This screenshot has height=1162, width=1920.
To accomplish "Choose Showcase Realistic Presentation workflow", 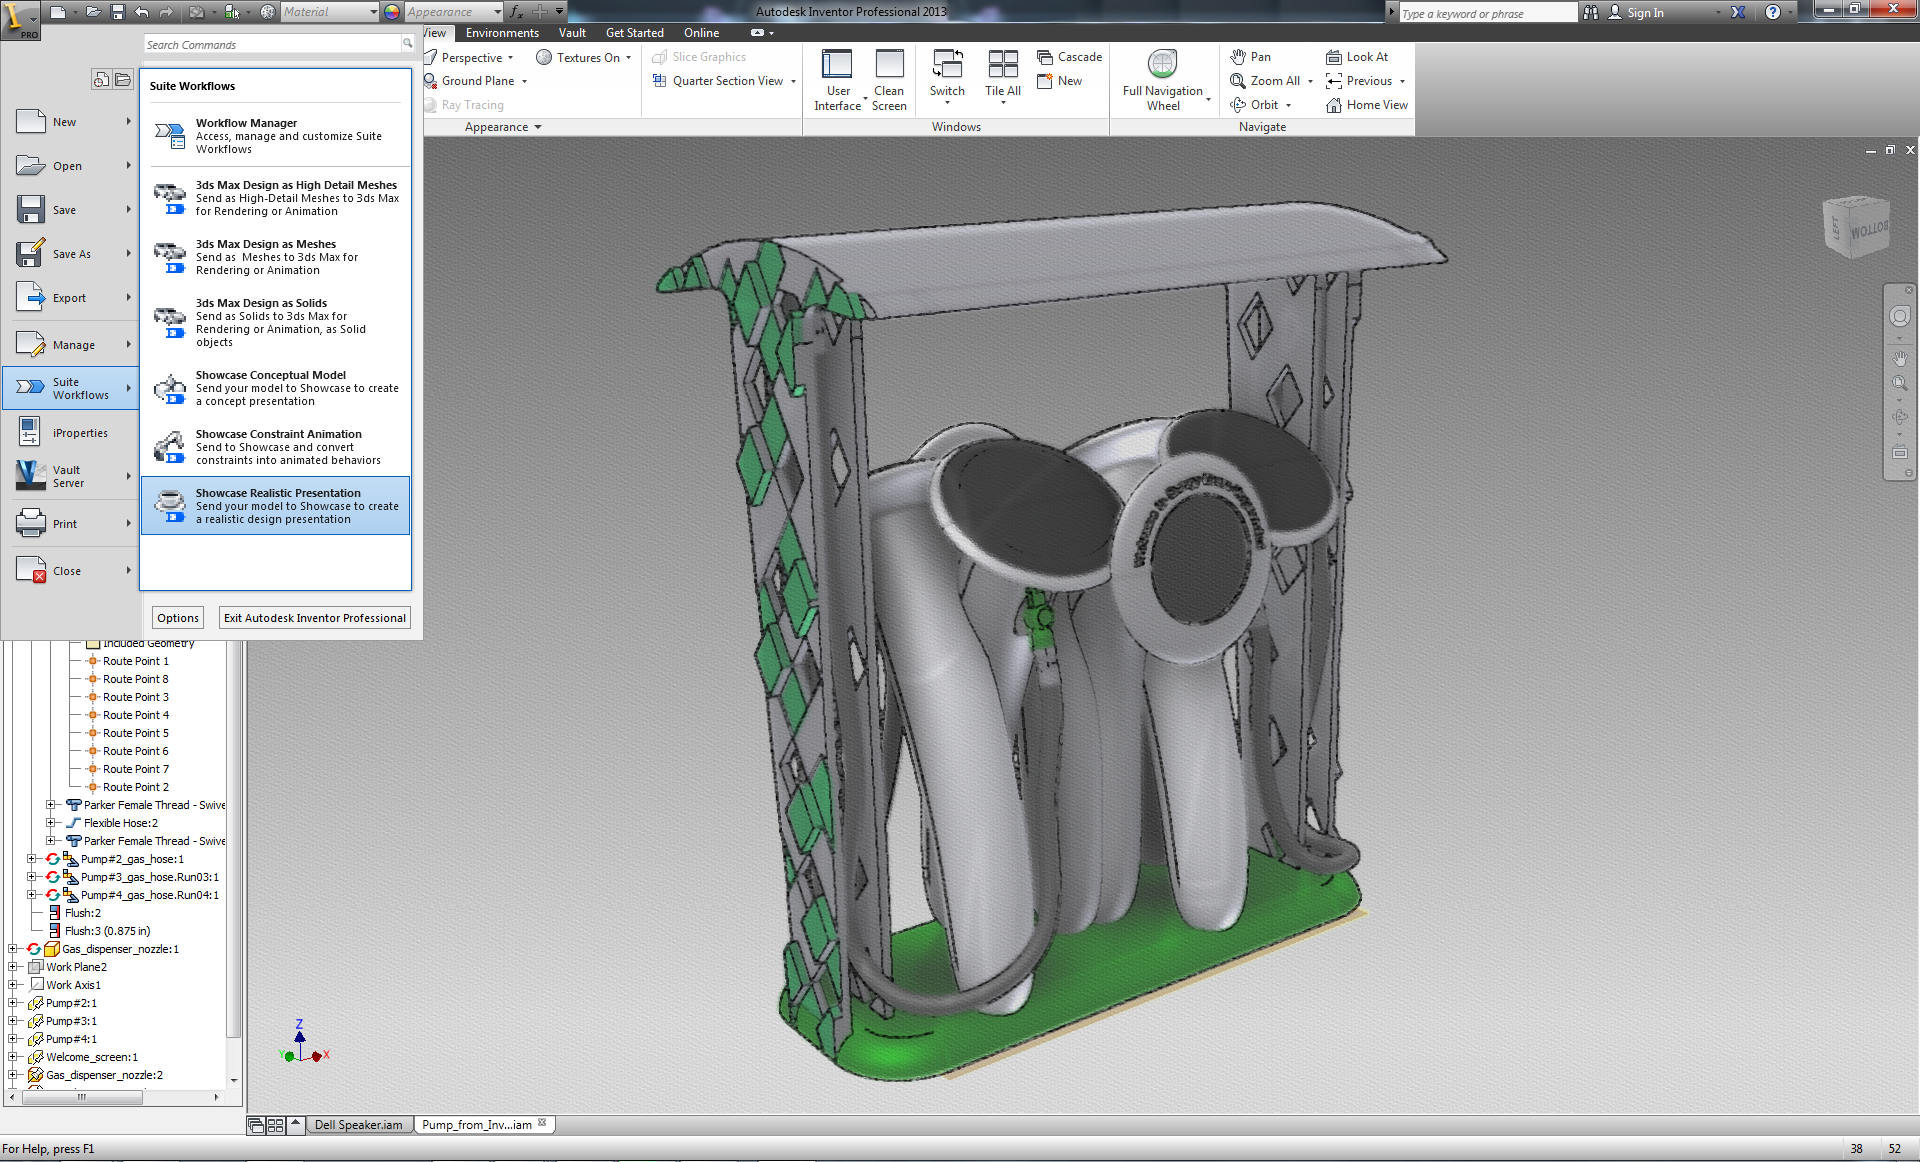I will click(x=275, y=506).
